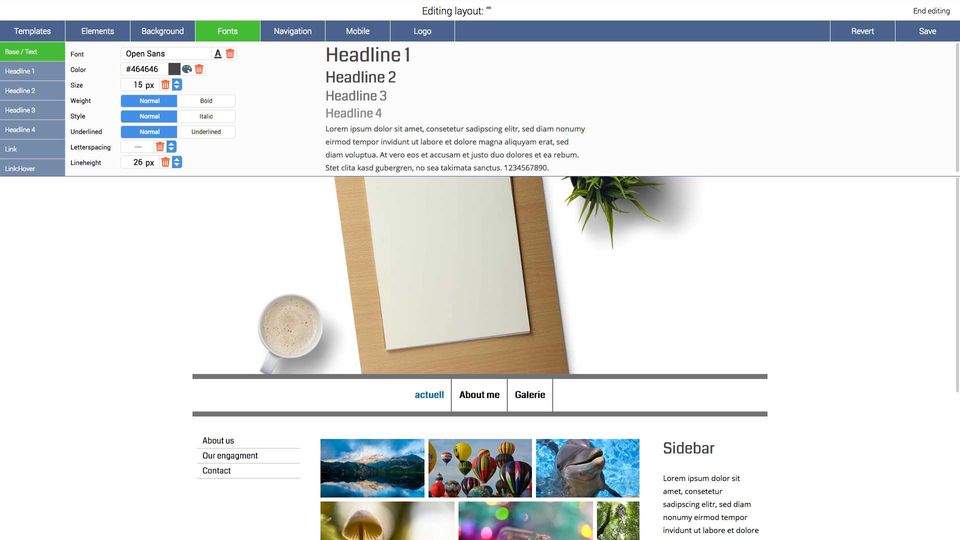Viewport: 960px width, 540px height.
Task: Click the Letterspacing value field
Action: (x=137, y=147)
